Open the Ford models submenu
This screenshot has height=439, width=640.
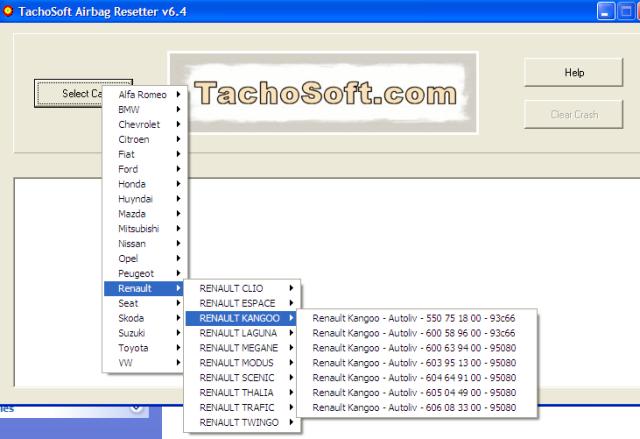coord(145,169)
